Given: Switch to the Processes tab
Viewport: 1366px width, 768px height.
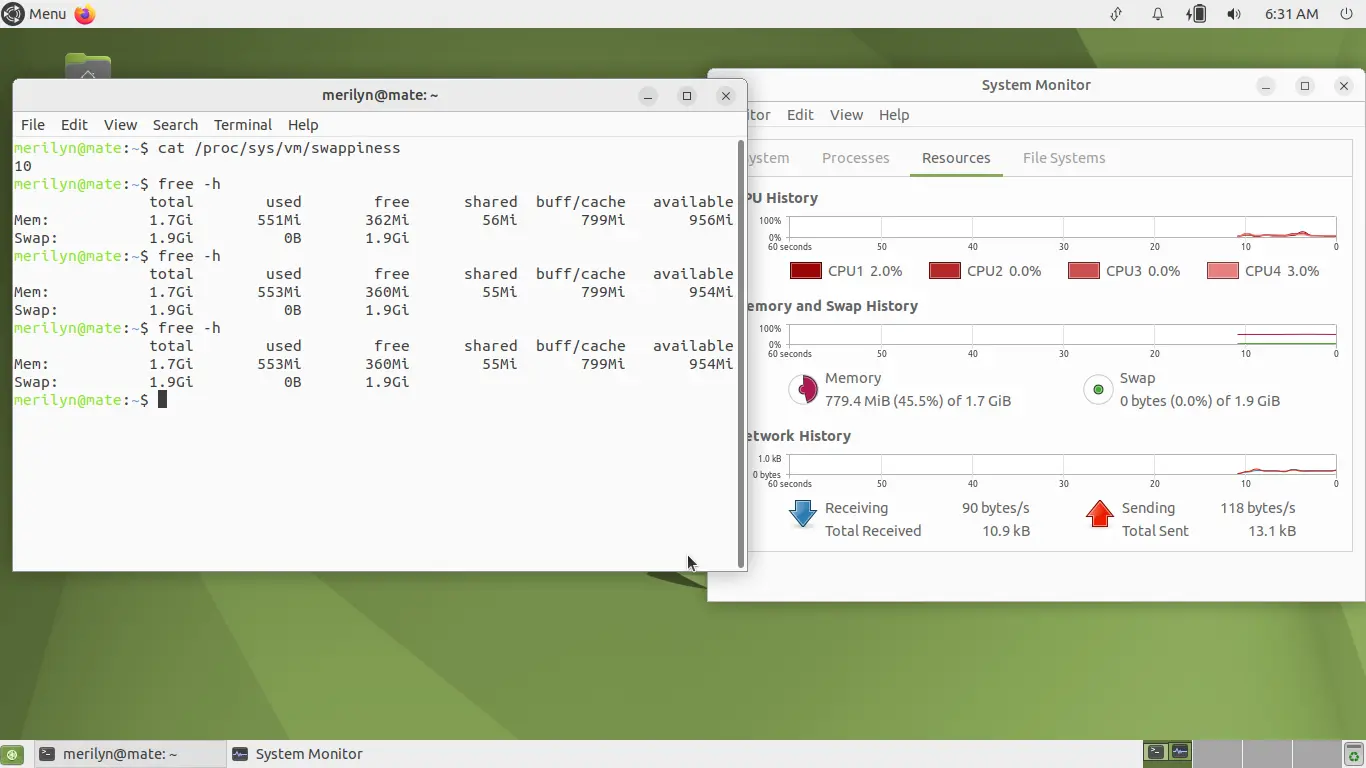Looking at the screenshot, I should 855,158.
